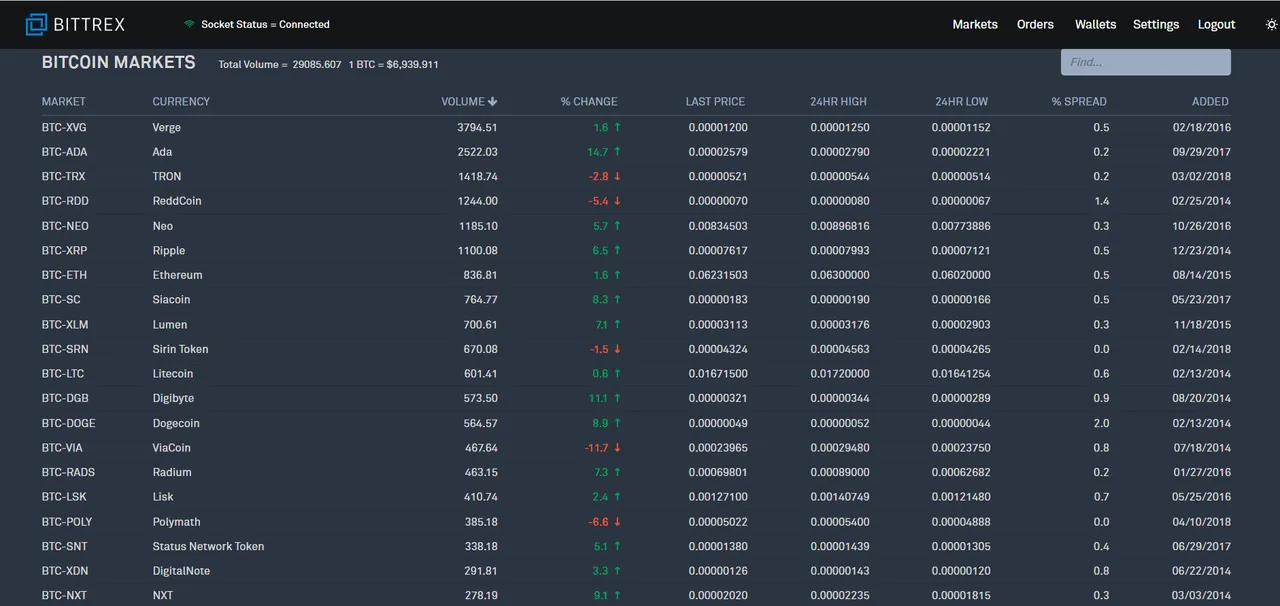Open the BTC-VIA market
Image resolution: width=1280 pixels, height=606 pixels.
tap(62, 448)
